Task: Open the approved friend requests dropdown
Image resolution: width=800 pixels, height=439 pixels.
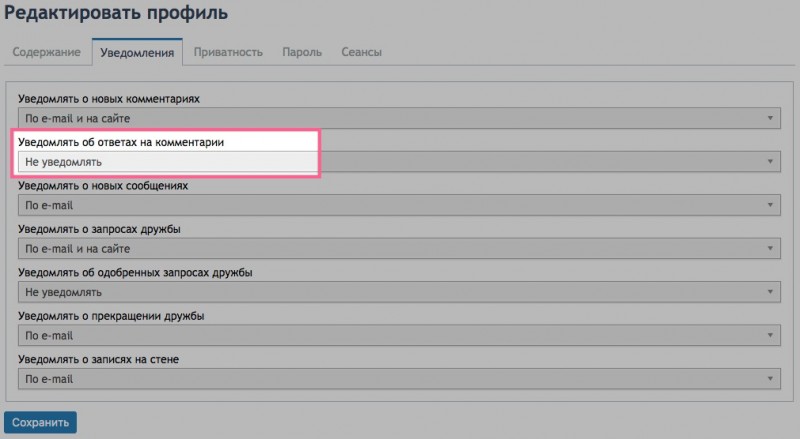Action: click(x=399, y=292)
